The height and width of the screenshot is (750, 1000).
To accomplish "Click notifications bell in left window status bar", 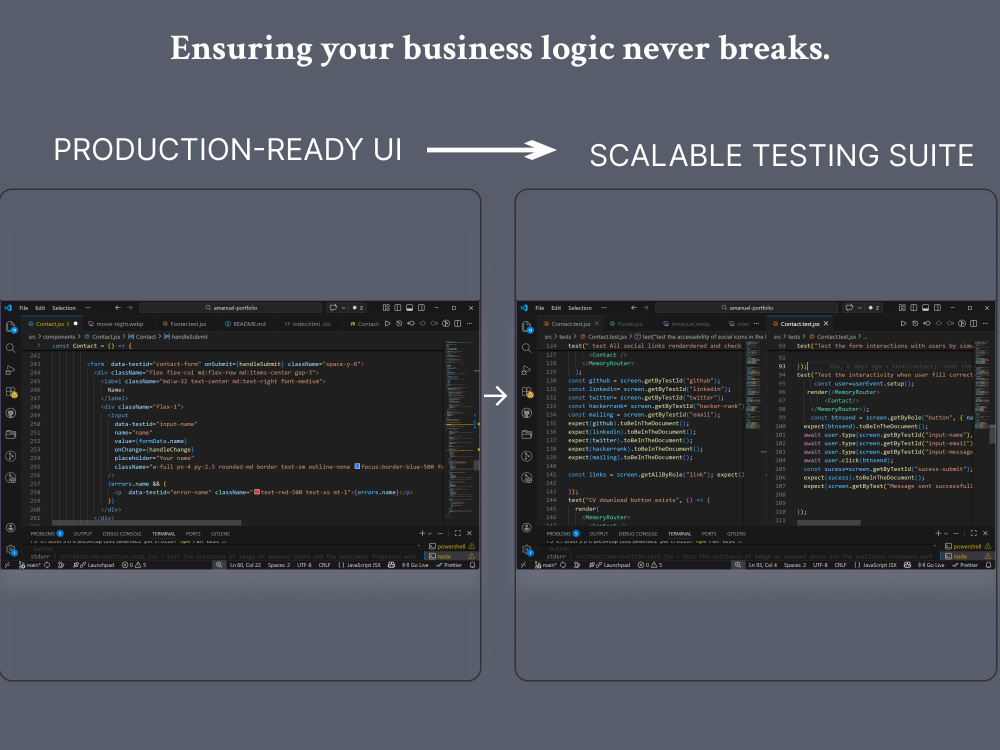I will click(473, 565).
